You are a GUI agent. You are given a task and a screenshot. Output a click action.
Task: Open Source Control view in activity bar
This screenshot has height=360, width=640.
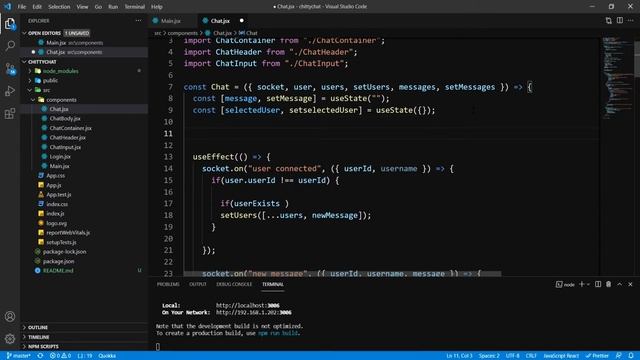(x=10, y=68)
